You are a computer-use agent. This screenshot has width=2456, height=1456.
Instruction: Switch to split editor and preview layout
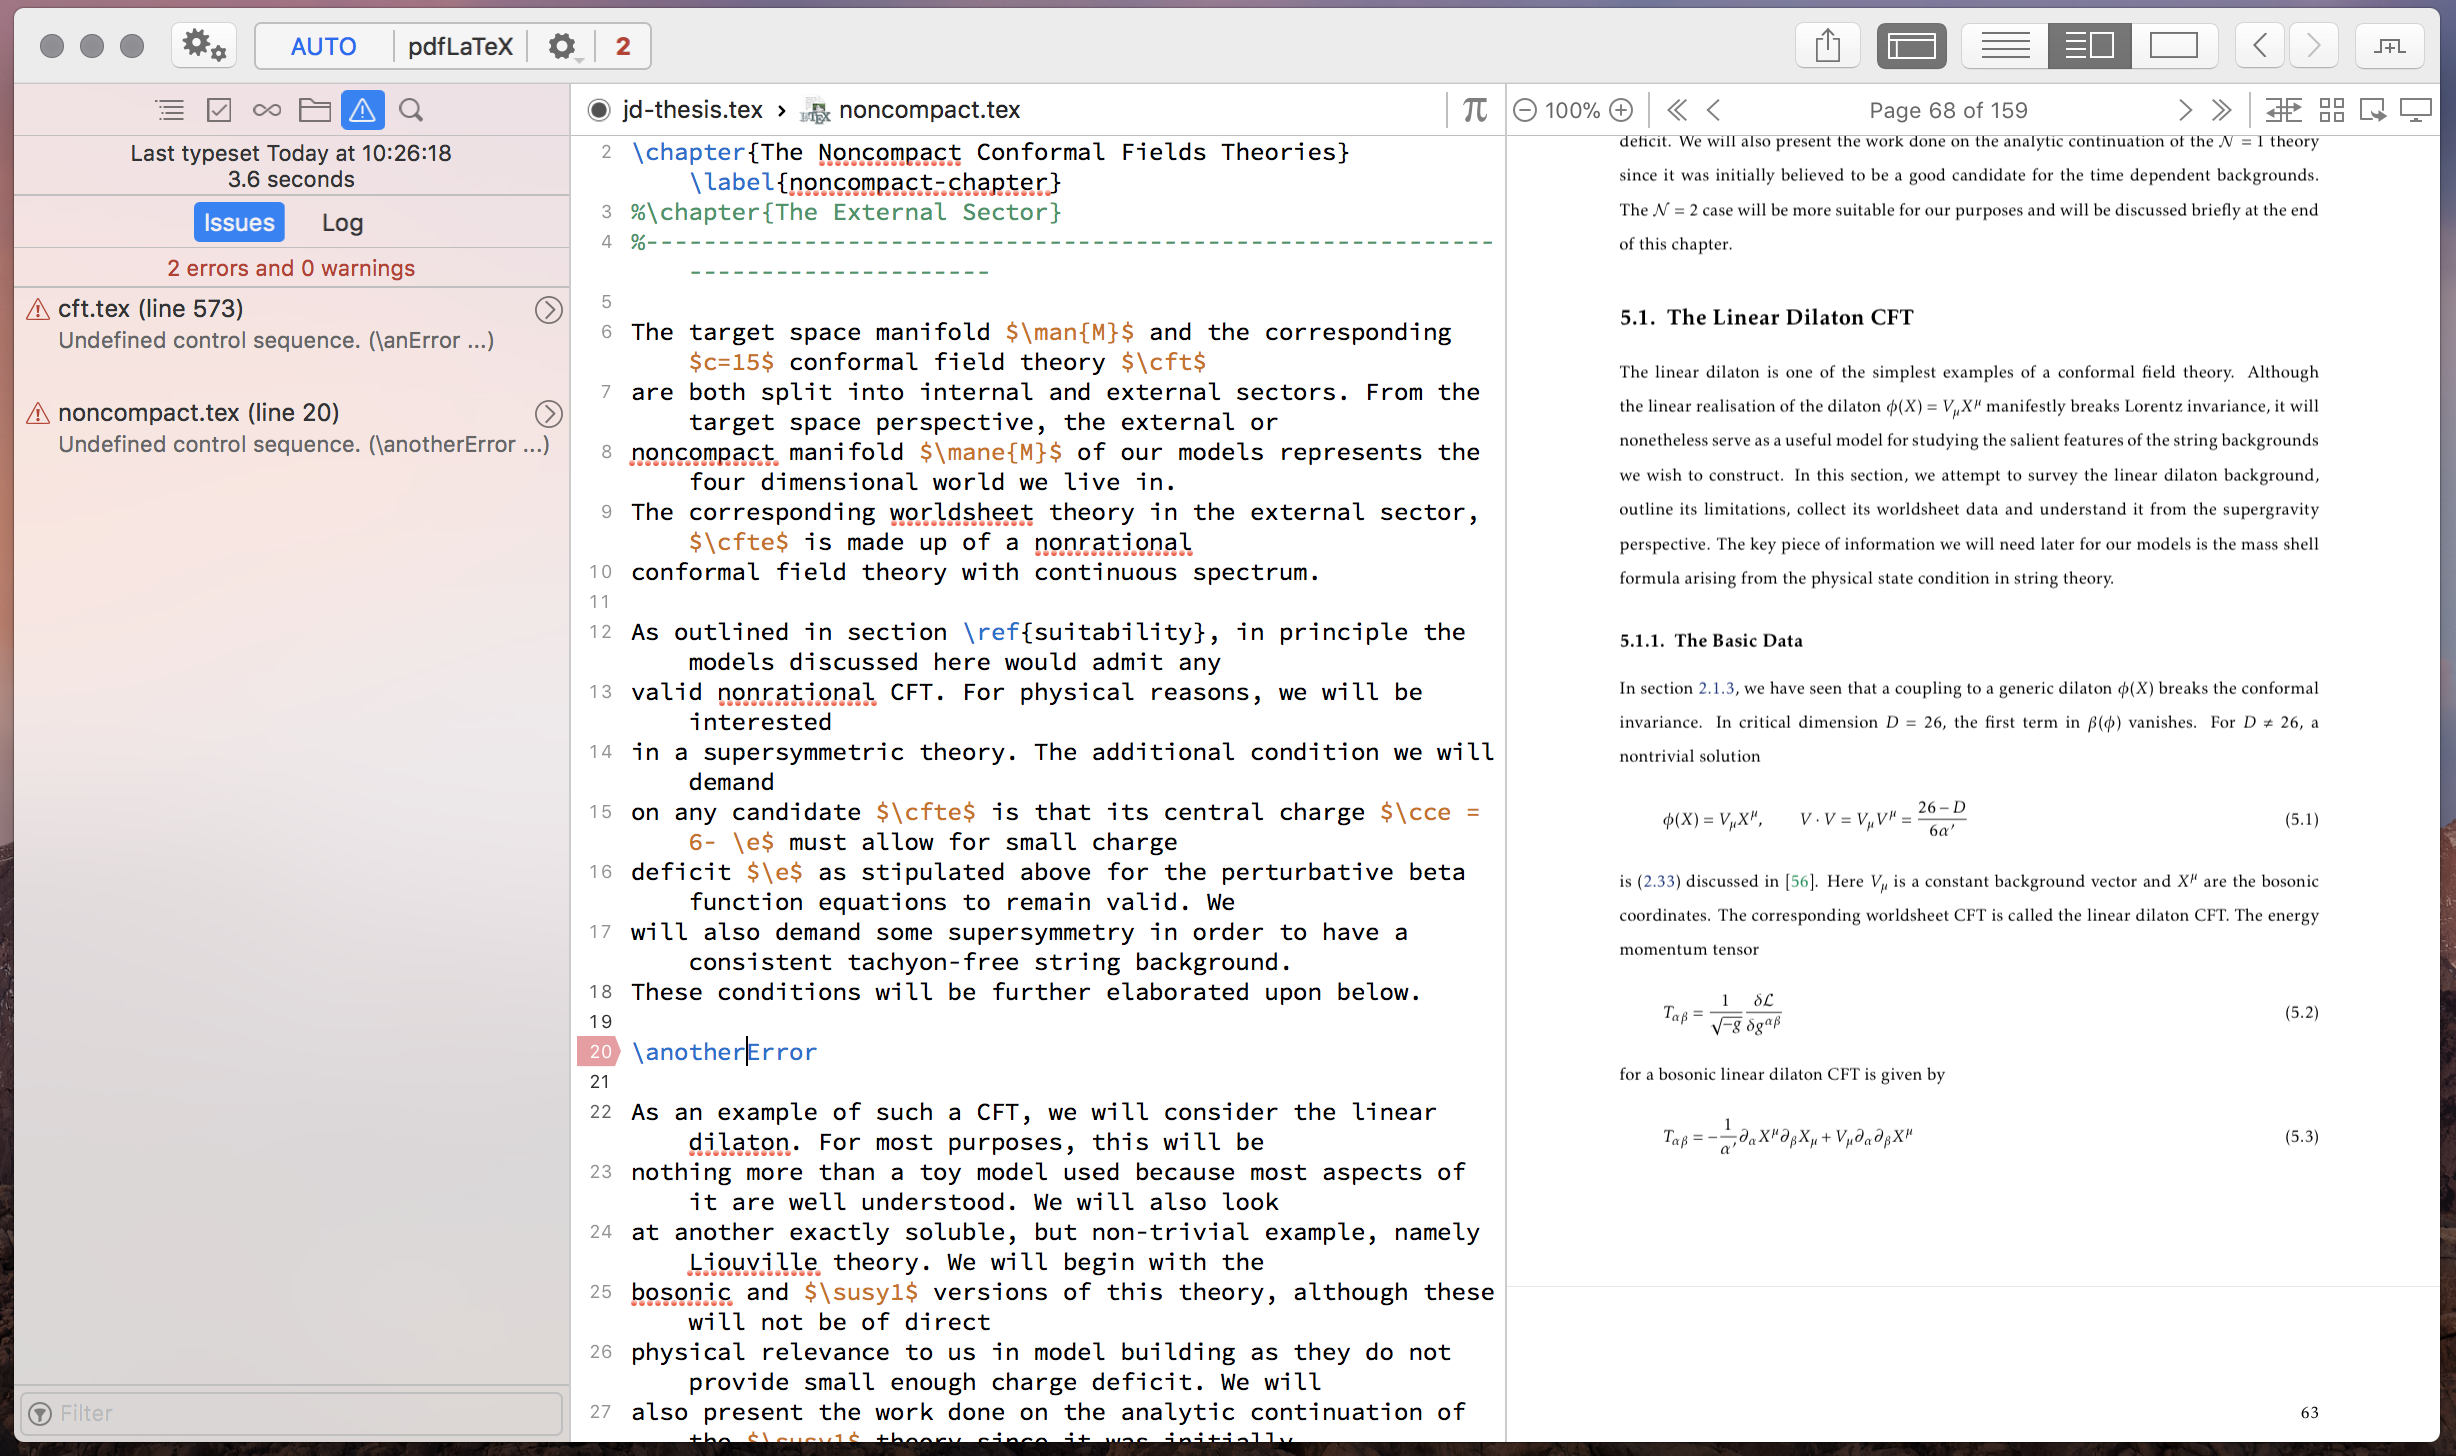tap(2089, 46)
